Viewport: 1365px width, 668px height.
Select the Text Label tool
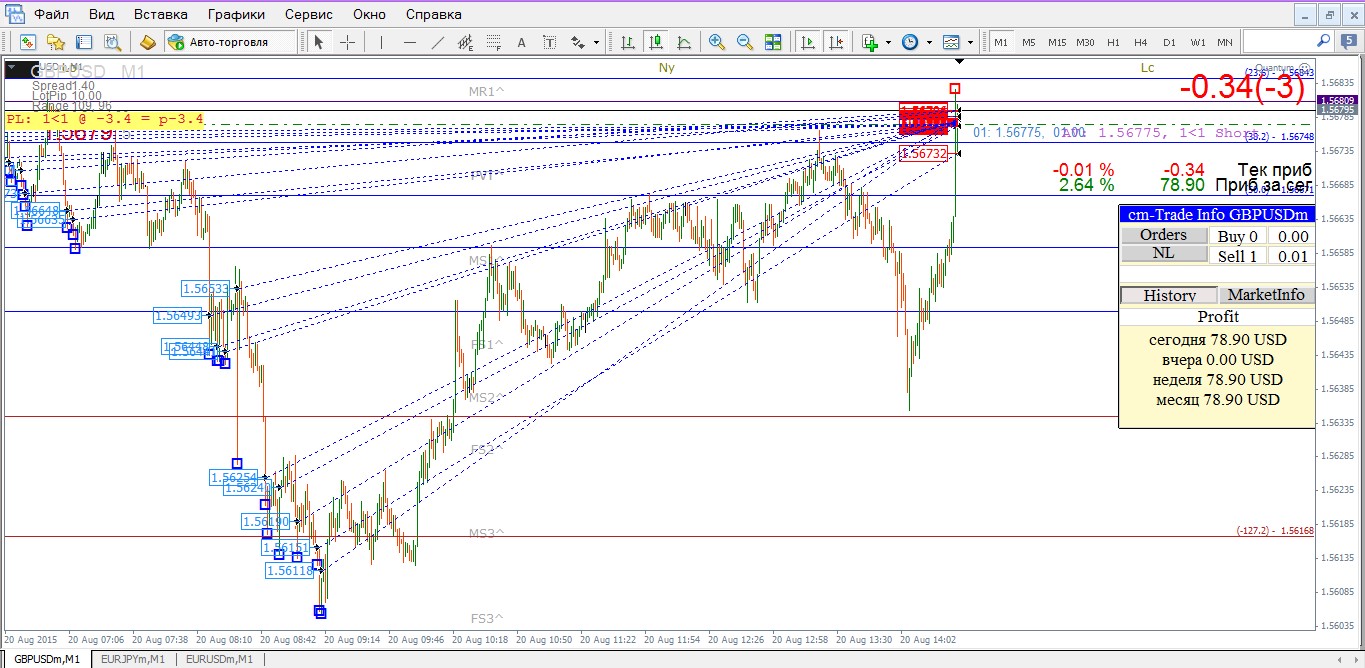[x=549, y=42]
